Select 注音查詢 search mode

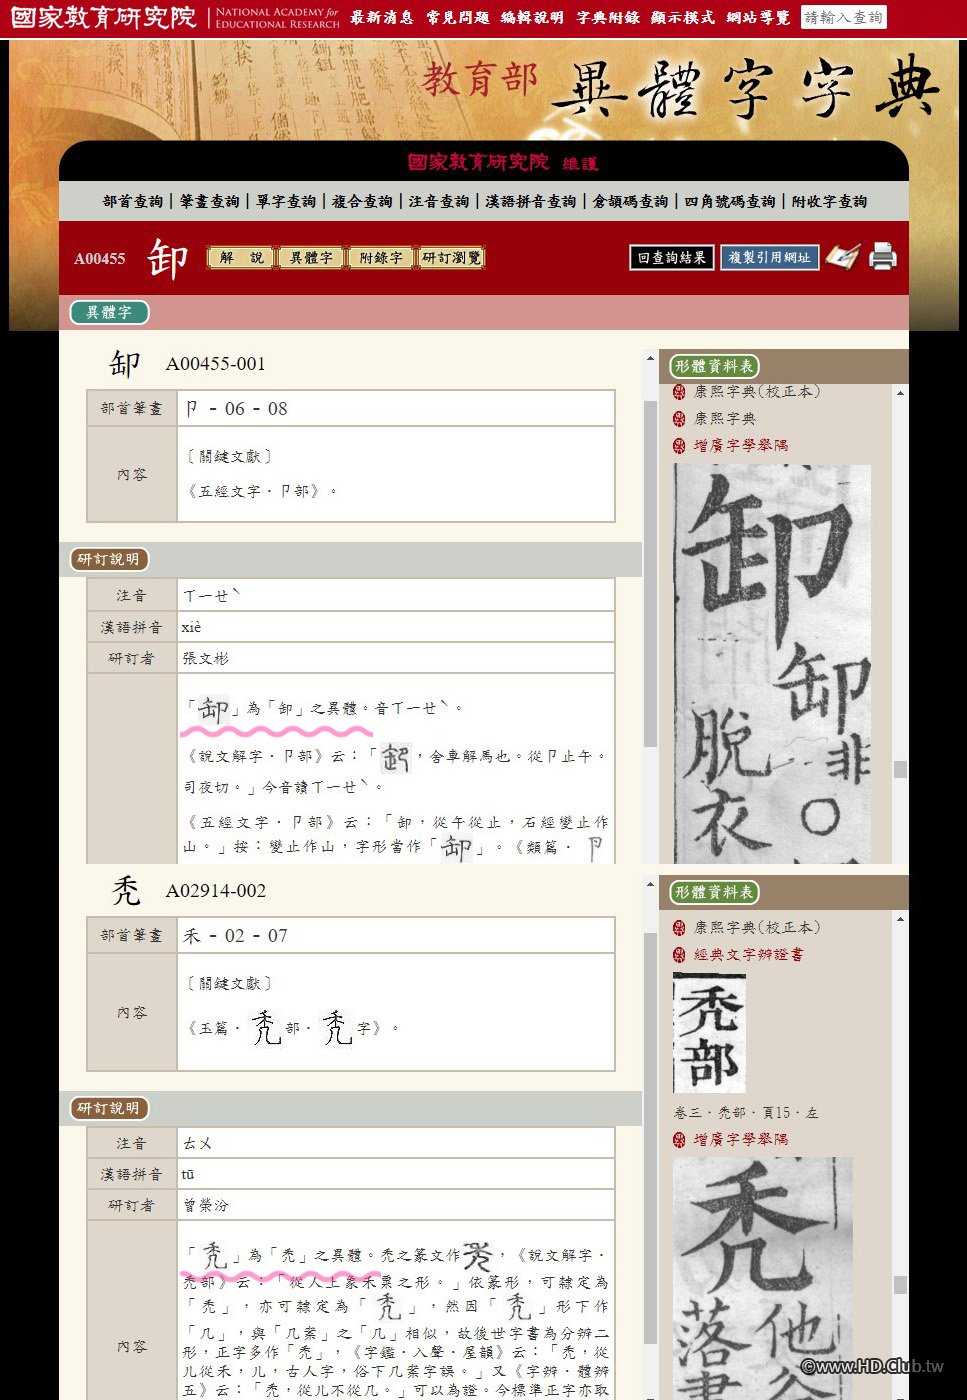tap(439, 201)
